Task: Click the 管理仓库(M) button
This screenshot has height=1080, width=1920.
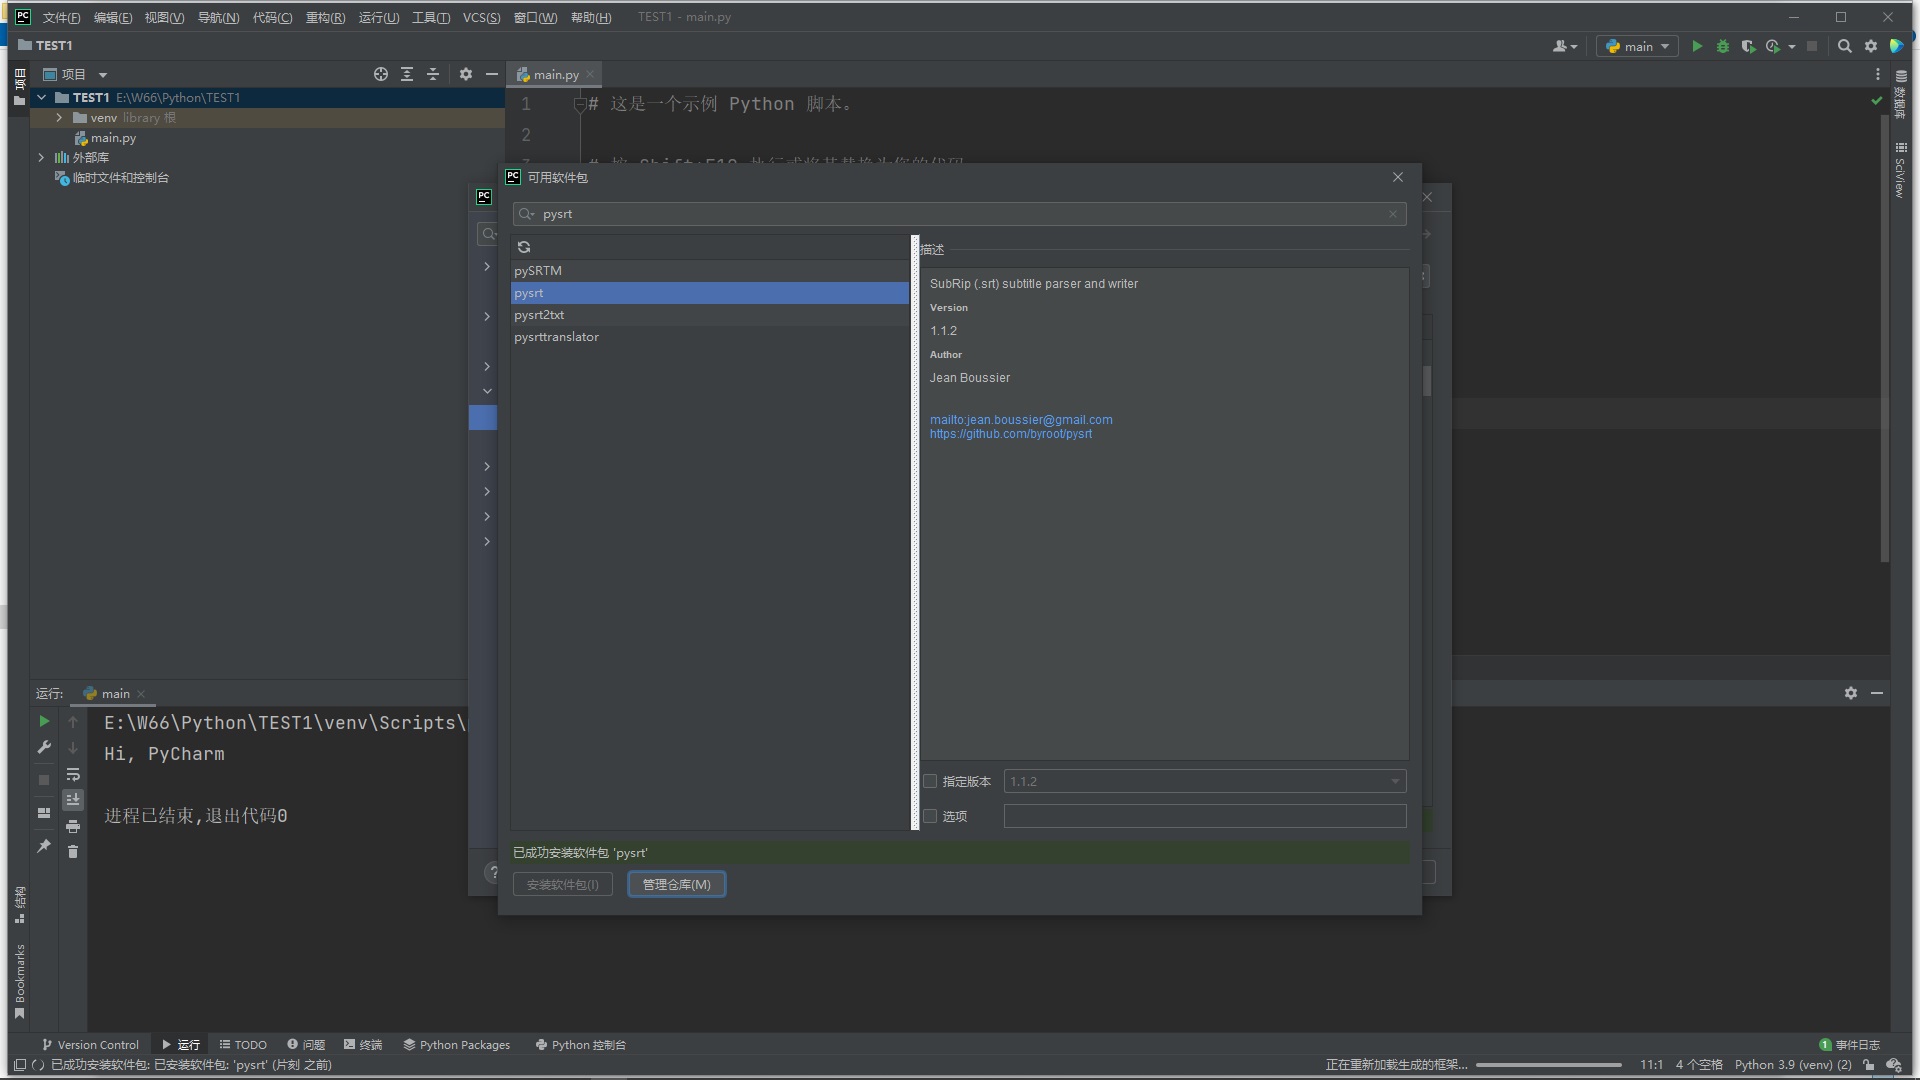Action: pyautogui.click(x=676, y=884)
